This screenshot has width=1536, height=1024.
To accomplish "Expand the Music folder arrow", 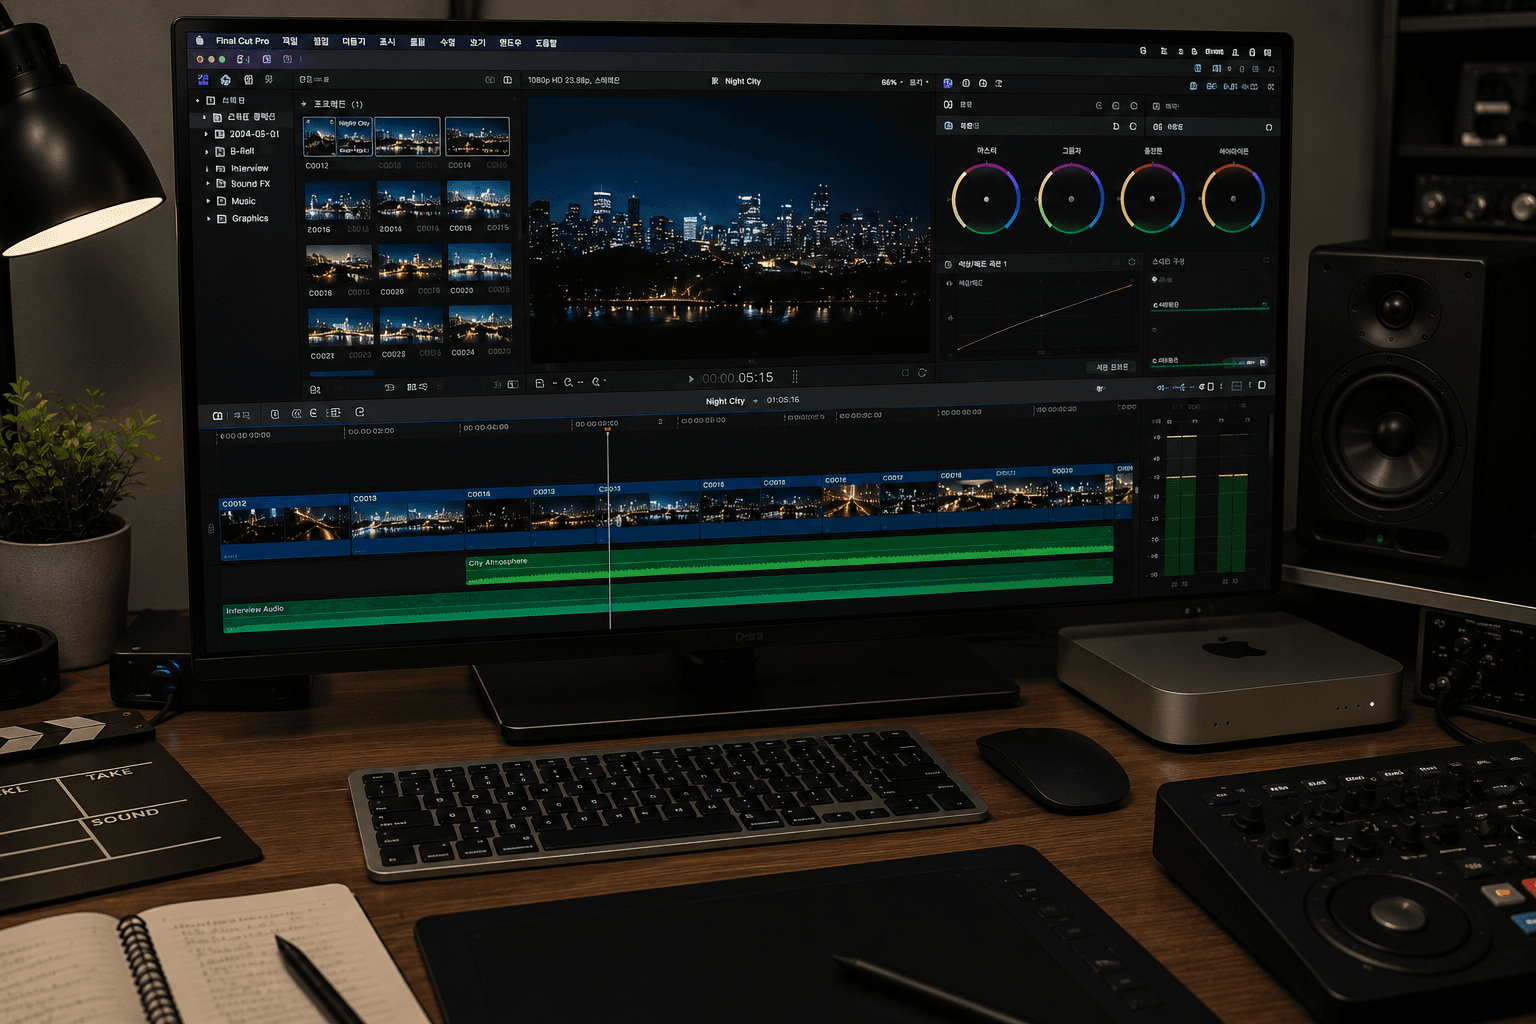I will pyautogui.click(x=209, y=201).
